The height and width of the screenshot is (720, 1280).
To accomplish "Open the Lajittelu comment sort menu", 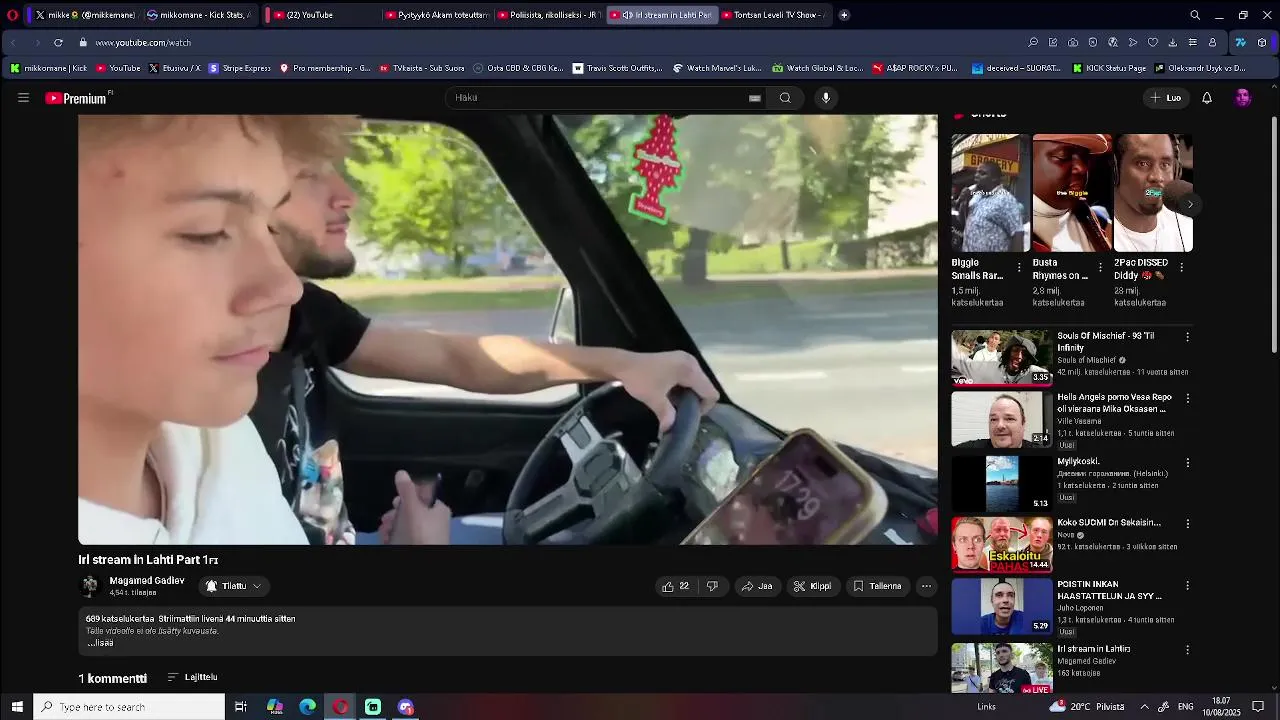I will 192,677.
